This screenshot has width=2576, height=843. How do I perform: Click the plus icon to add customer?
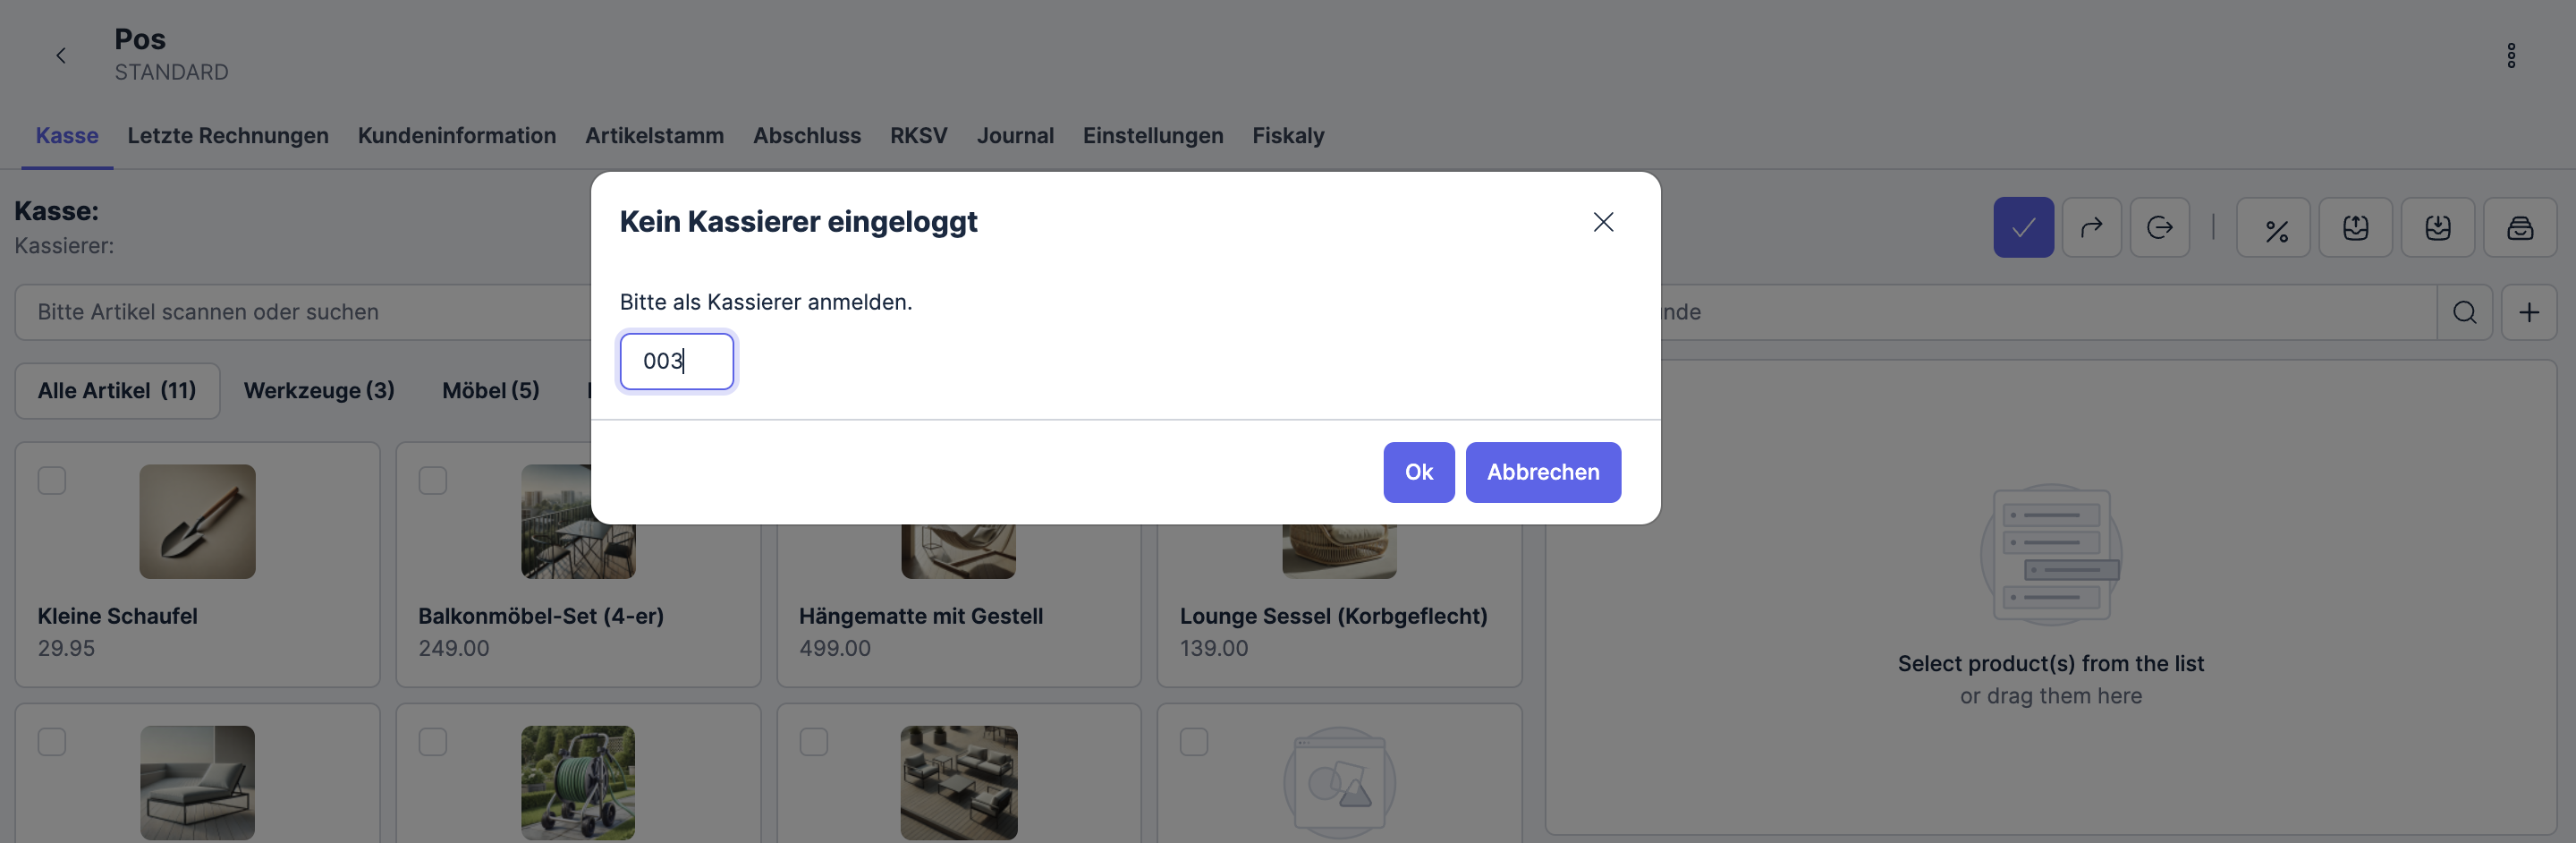click(2528, 312)
